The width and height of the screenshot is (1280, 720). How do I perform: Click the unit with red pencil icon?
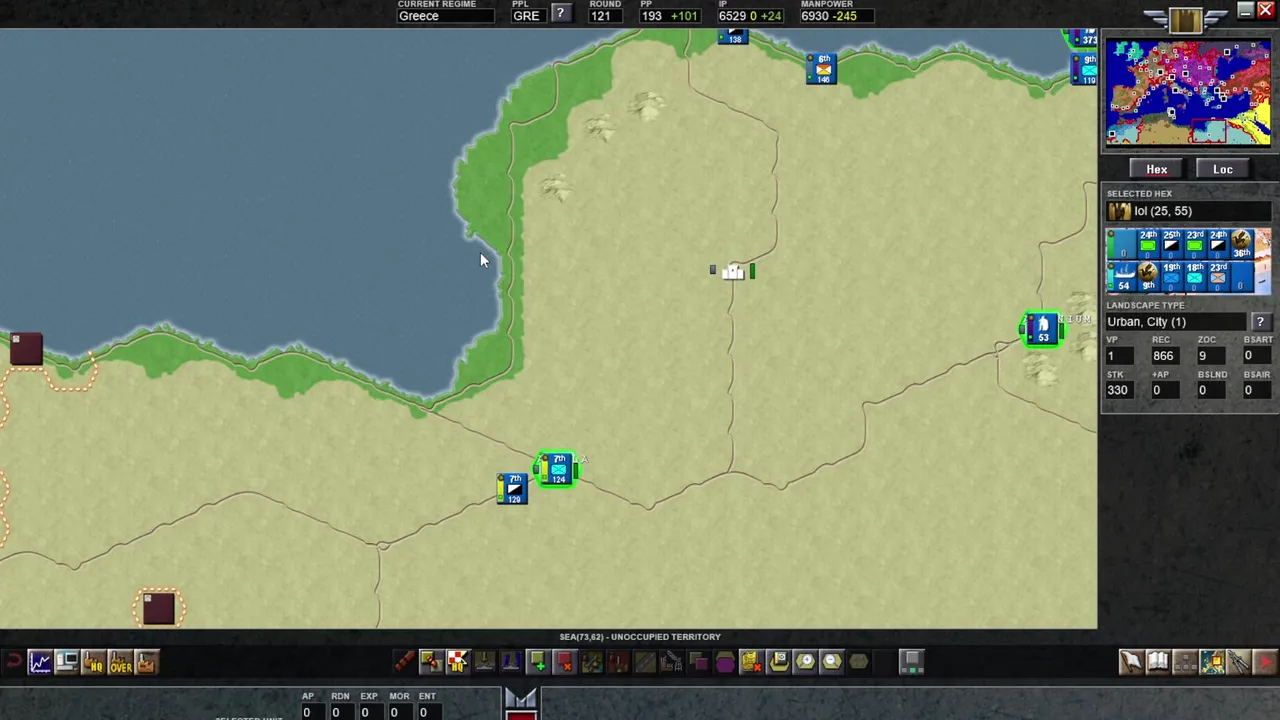click(x=430, y=662)
